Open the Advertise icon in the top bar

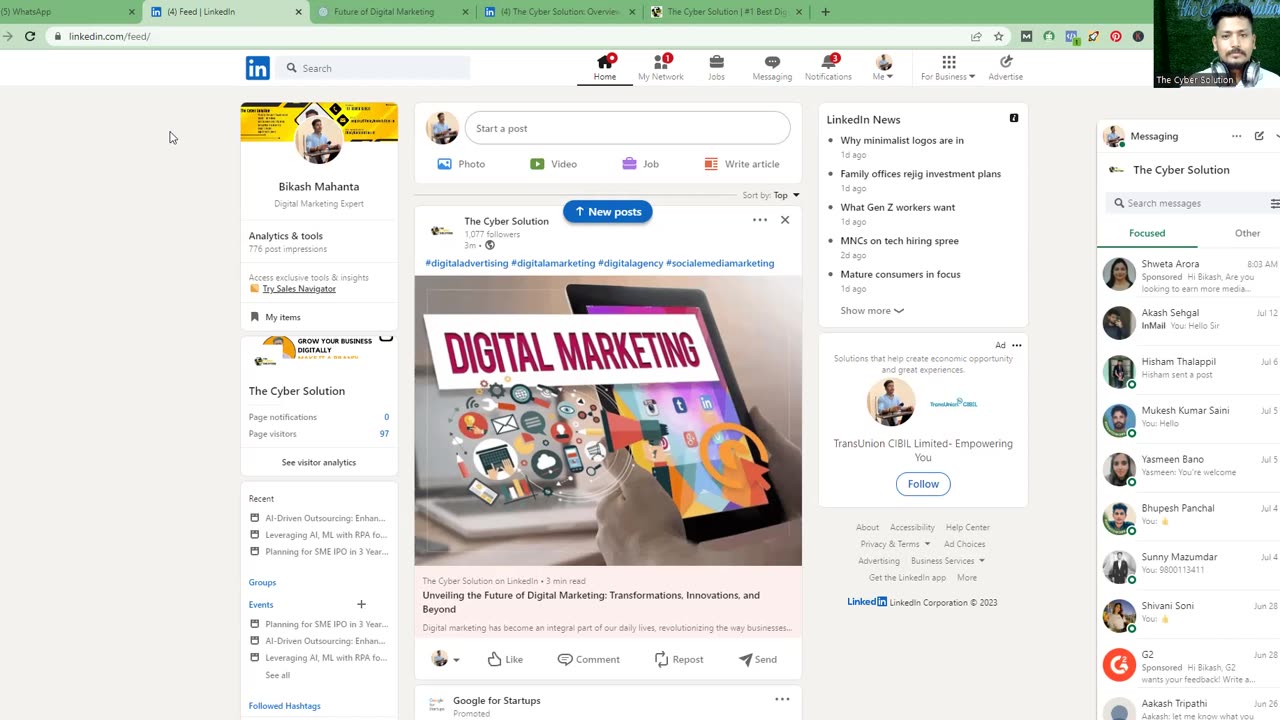pos(1005,67)
